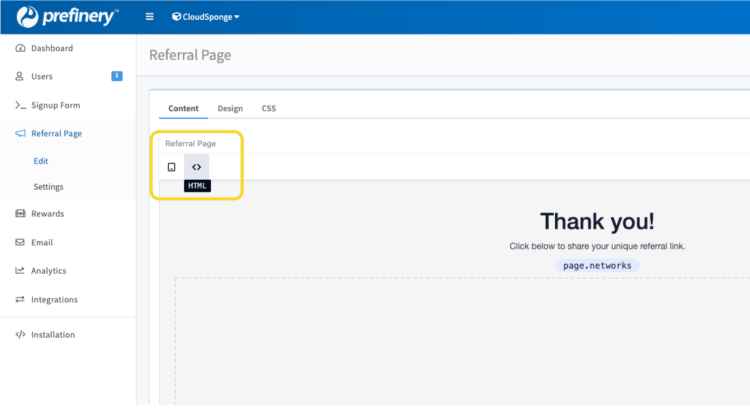Open the HTML code view icon
The image size is (750, 410).
(x=197, y=167)
